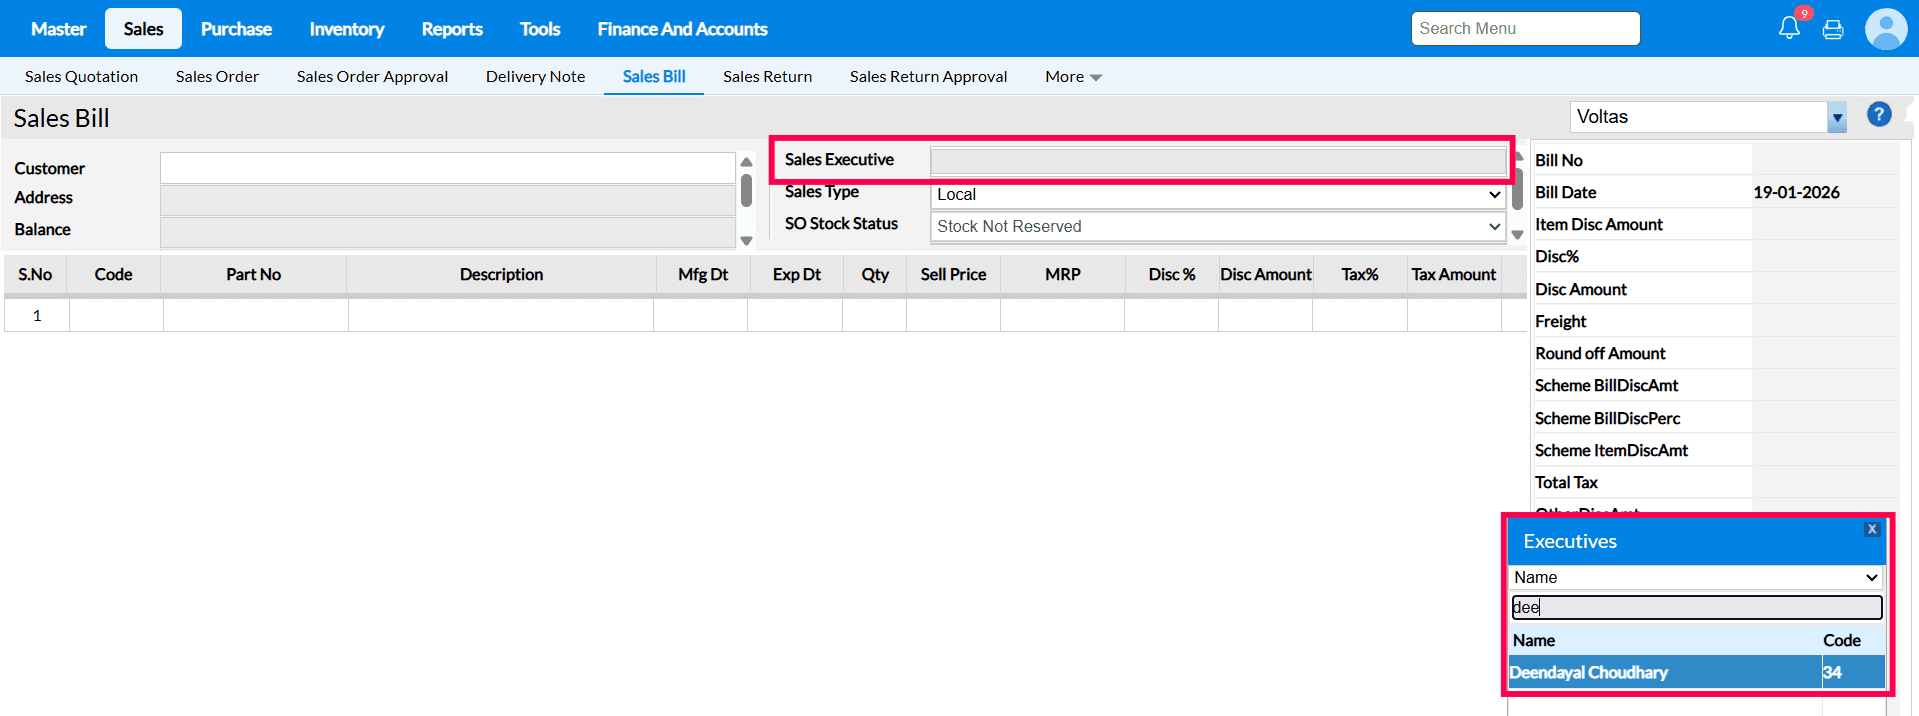The width and height of the screenshot is (1919, 716).
Task: Close the Executives popup
Action: (x=1872, y=529)
